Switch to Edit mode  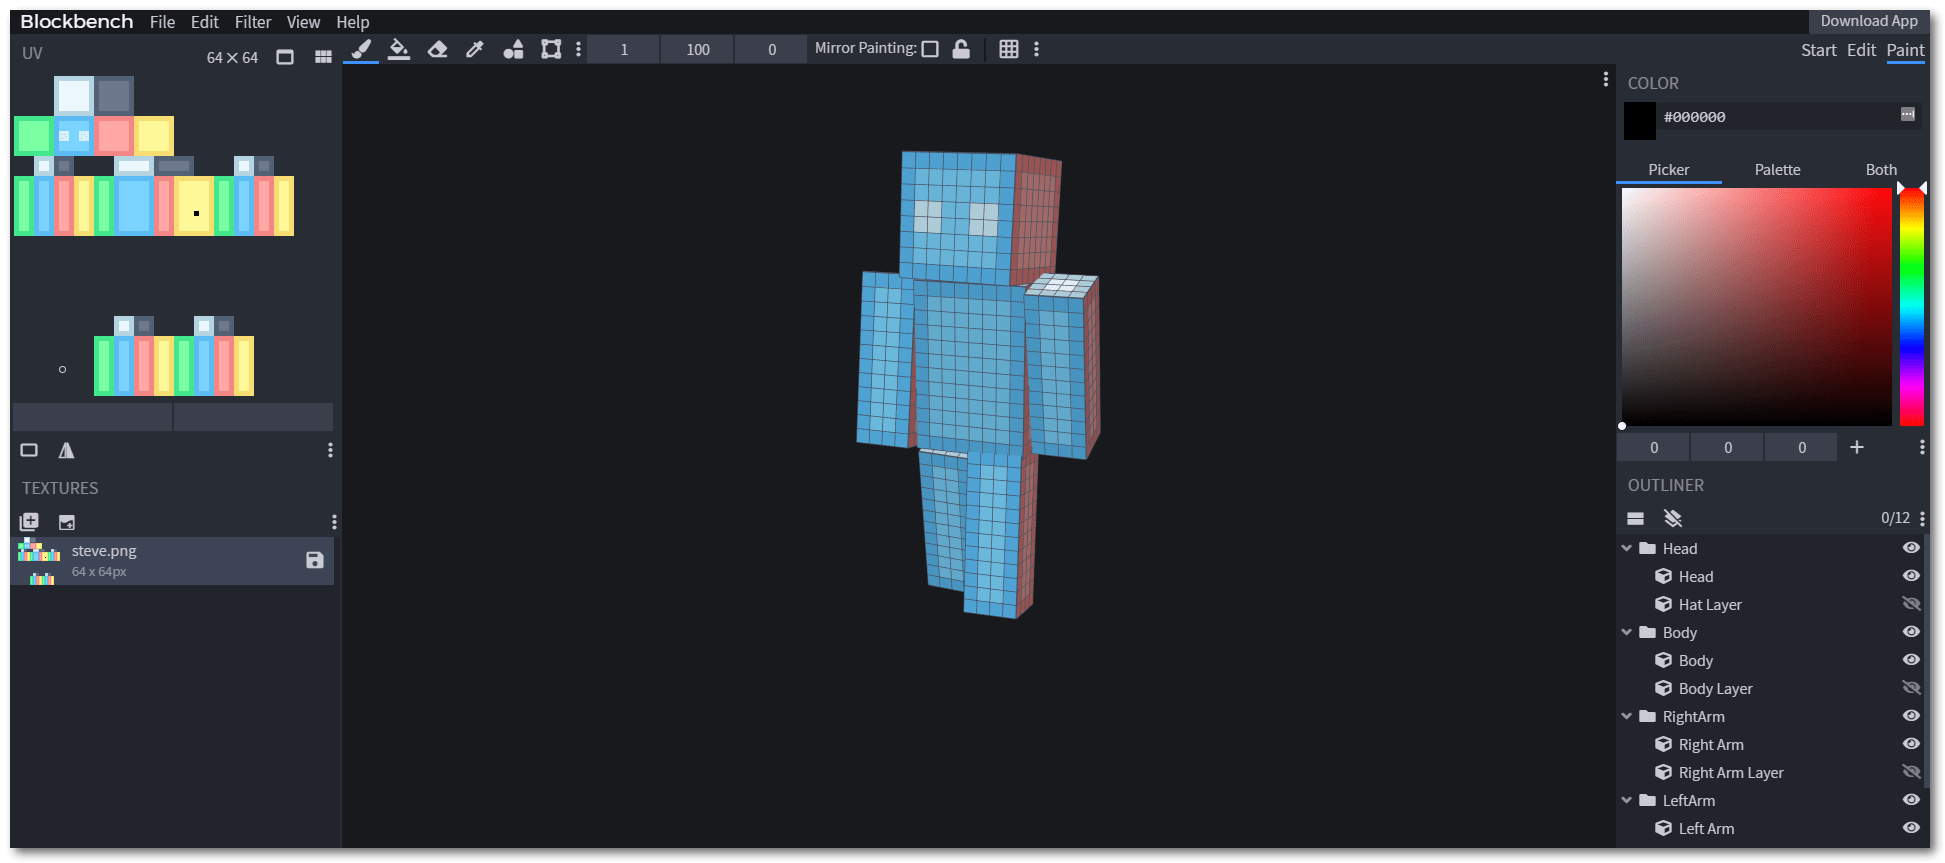point(1861,50)
